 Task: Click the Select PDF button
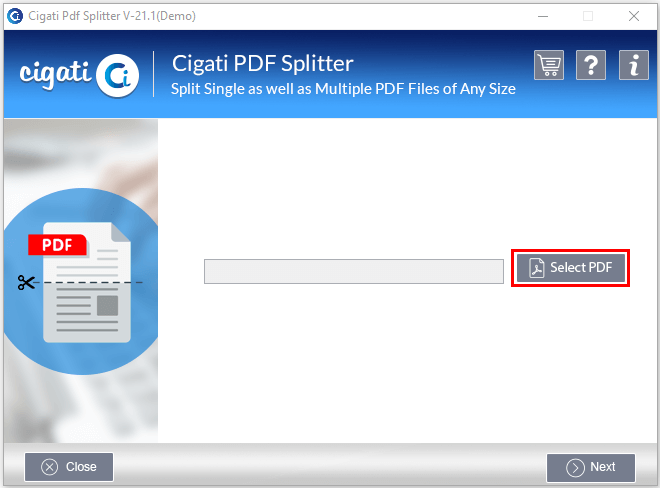(571, 268)
